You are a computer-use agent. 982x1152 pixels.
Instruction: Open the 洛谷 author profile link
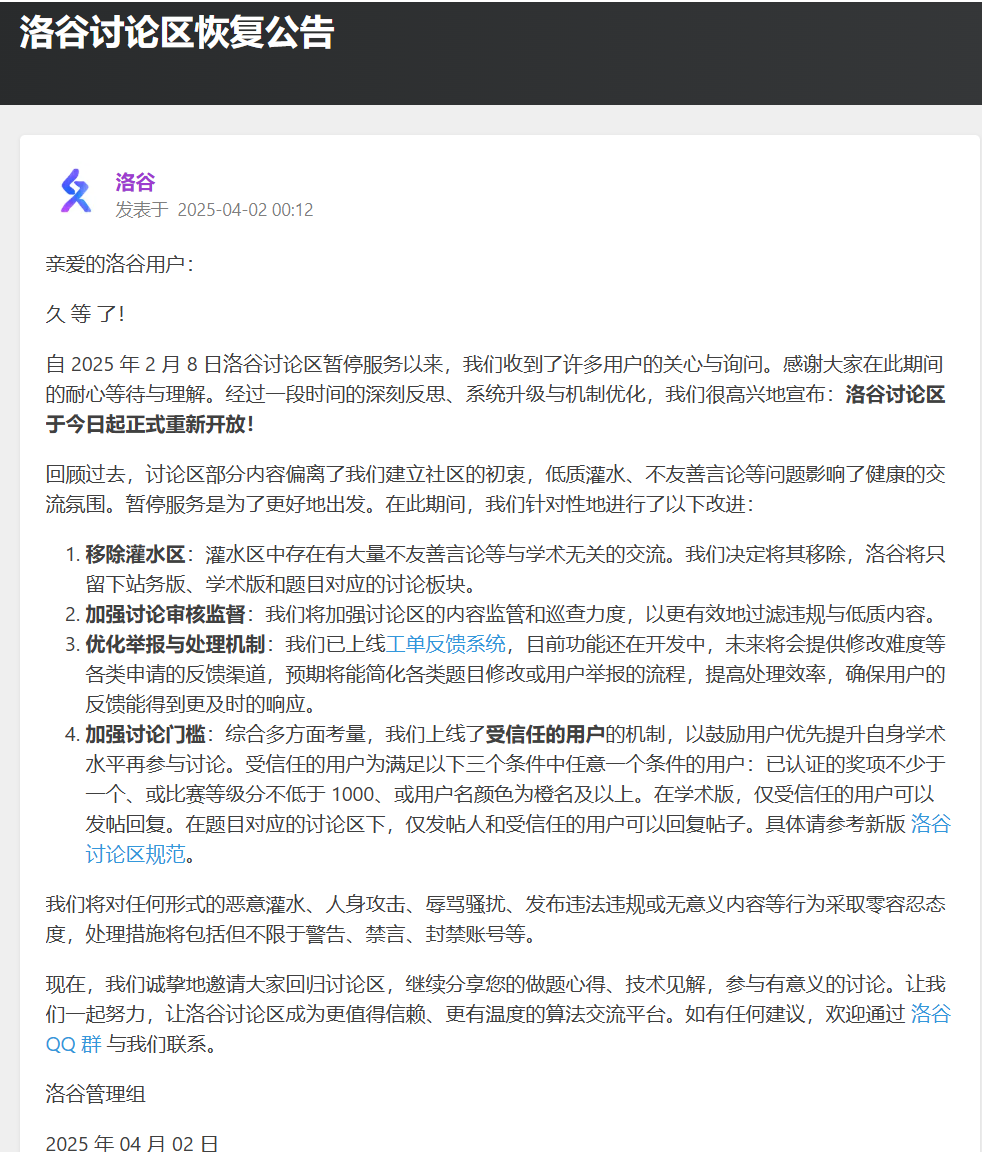click(x=135, y=181)
